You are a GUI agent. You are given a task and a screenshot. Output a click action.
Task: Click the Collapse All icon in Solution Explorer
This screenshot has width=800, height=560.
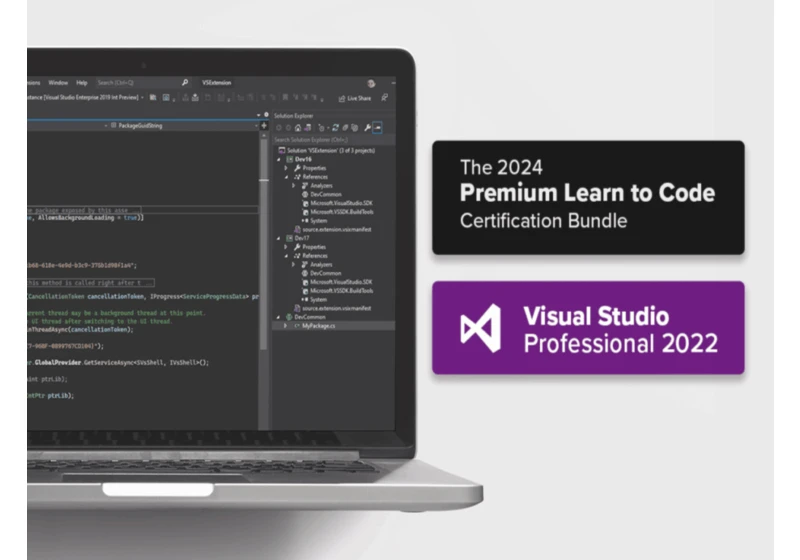pyautogui.click(x=345, y=128)
